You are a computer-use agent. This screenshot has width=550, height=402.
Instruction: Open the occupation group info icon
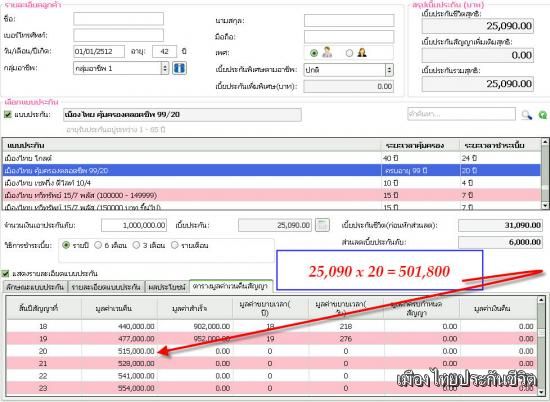pos(179,68)
